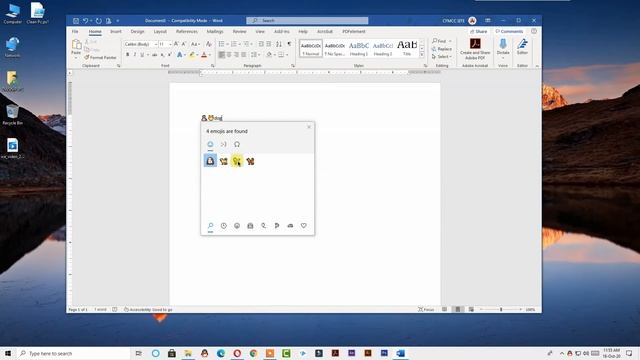
Task: Open the heart category in emoji picker
Action: (304, 226)
